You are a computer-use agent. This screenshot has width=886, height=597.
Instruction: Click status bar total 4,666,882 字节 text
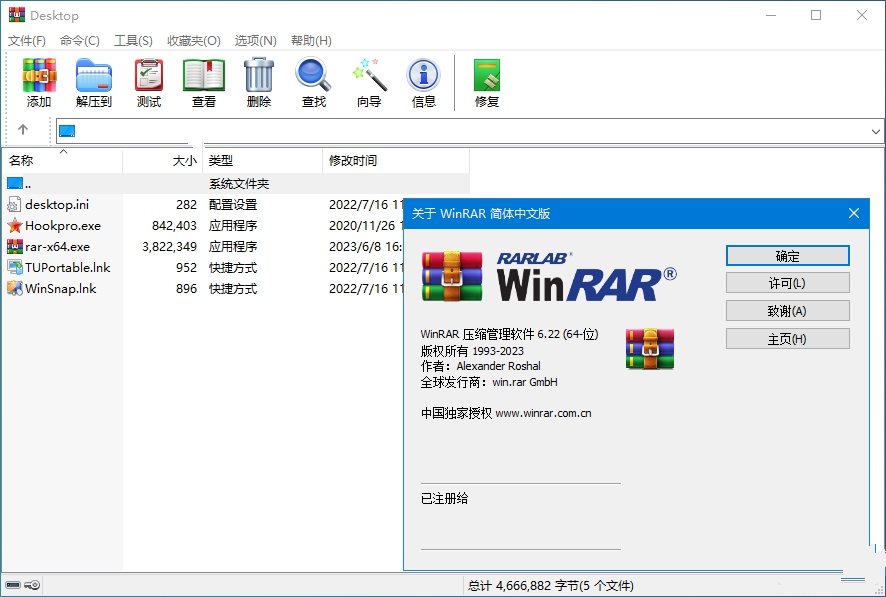[x=551, y=586]
